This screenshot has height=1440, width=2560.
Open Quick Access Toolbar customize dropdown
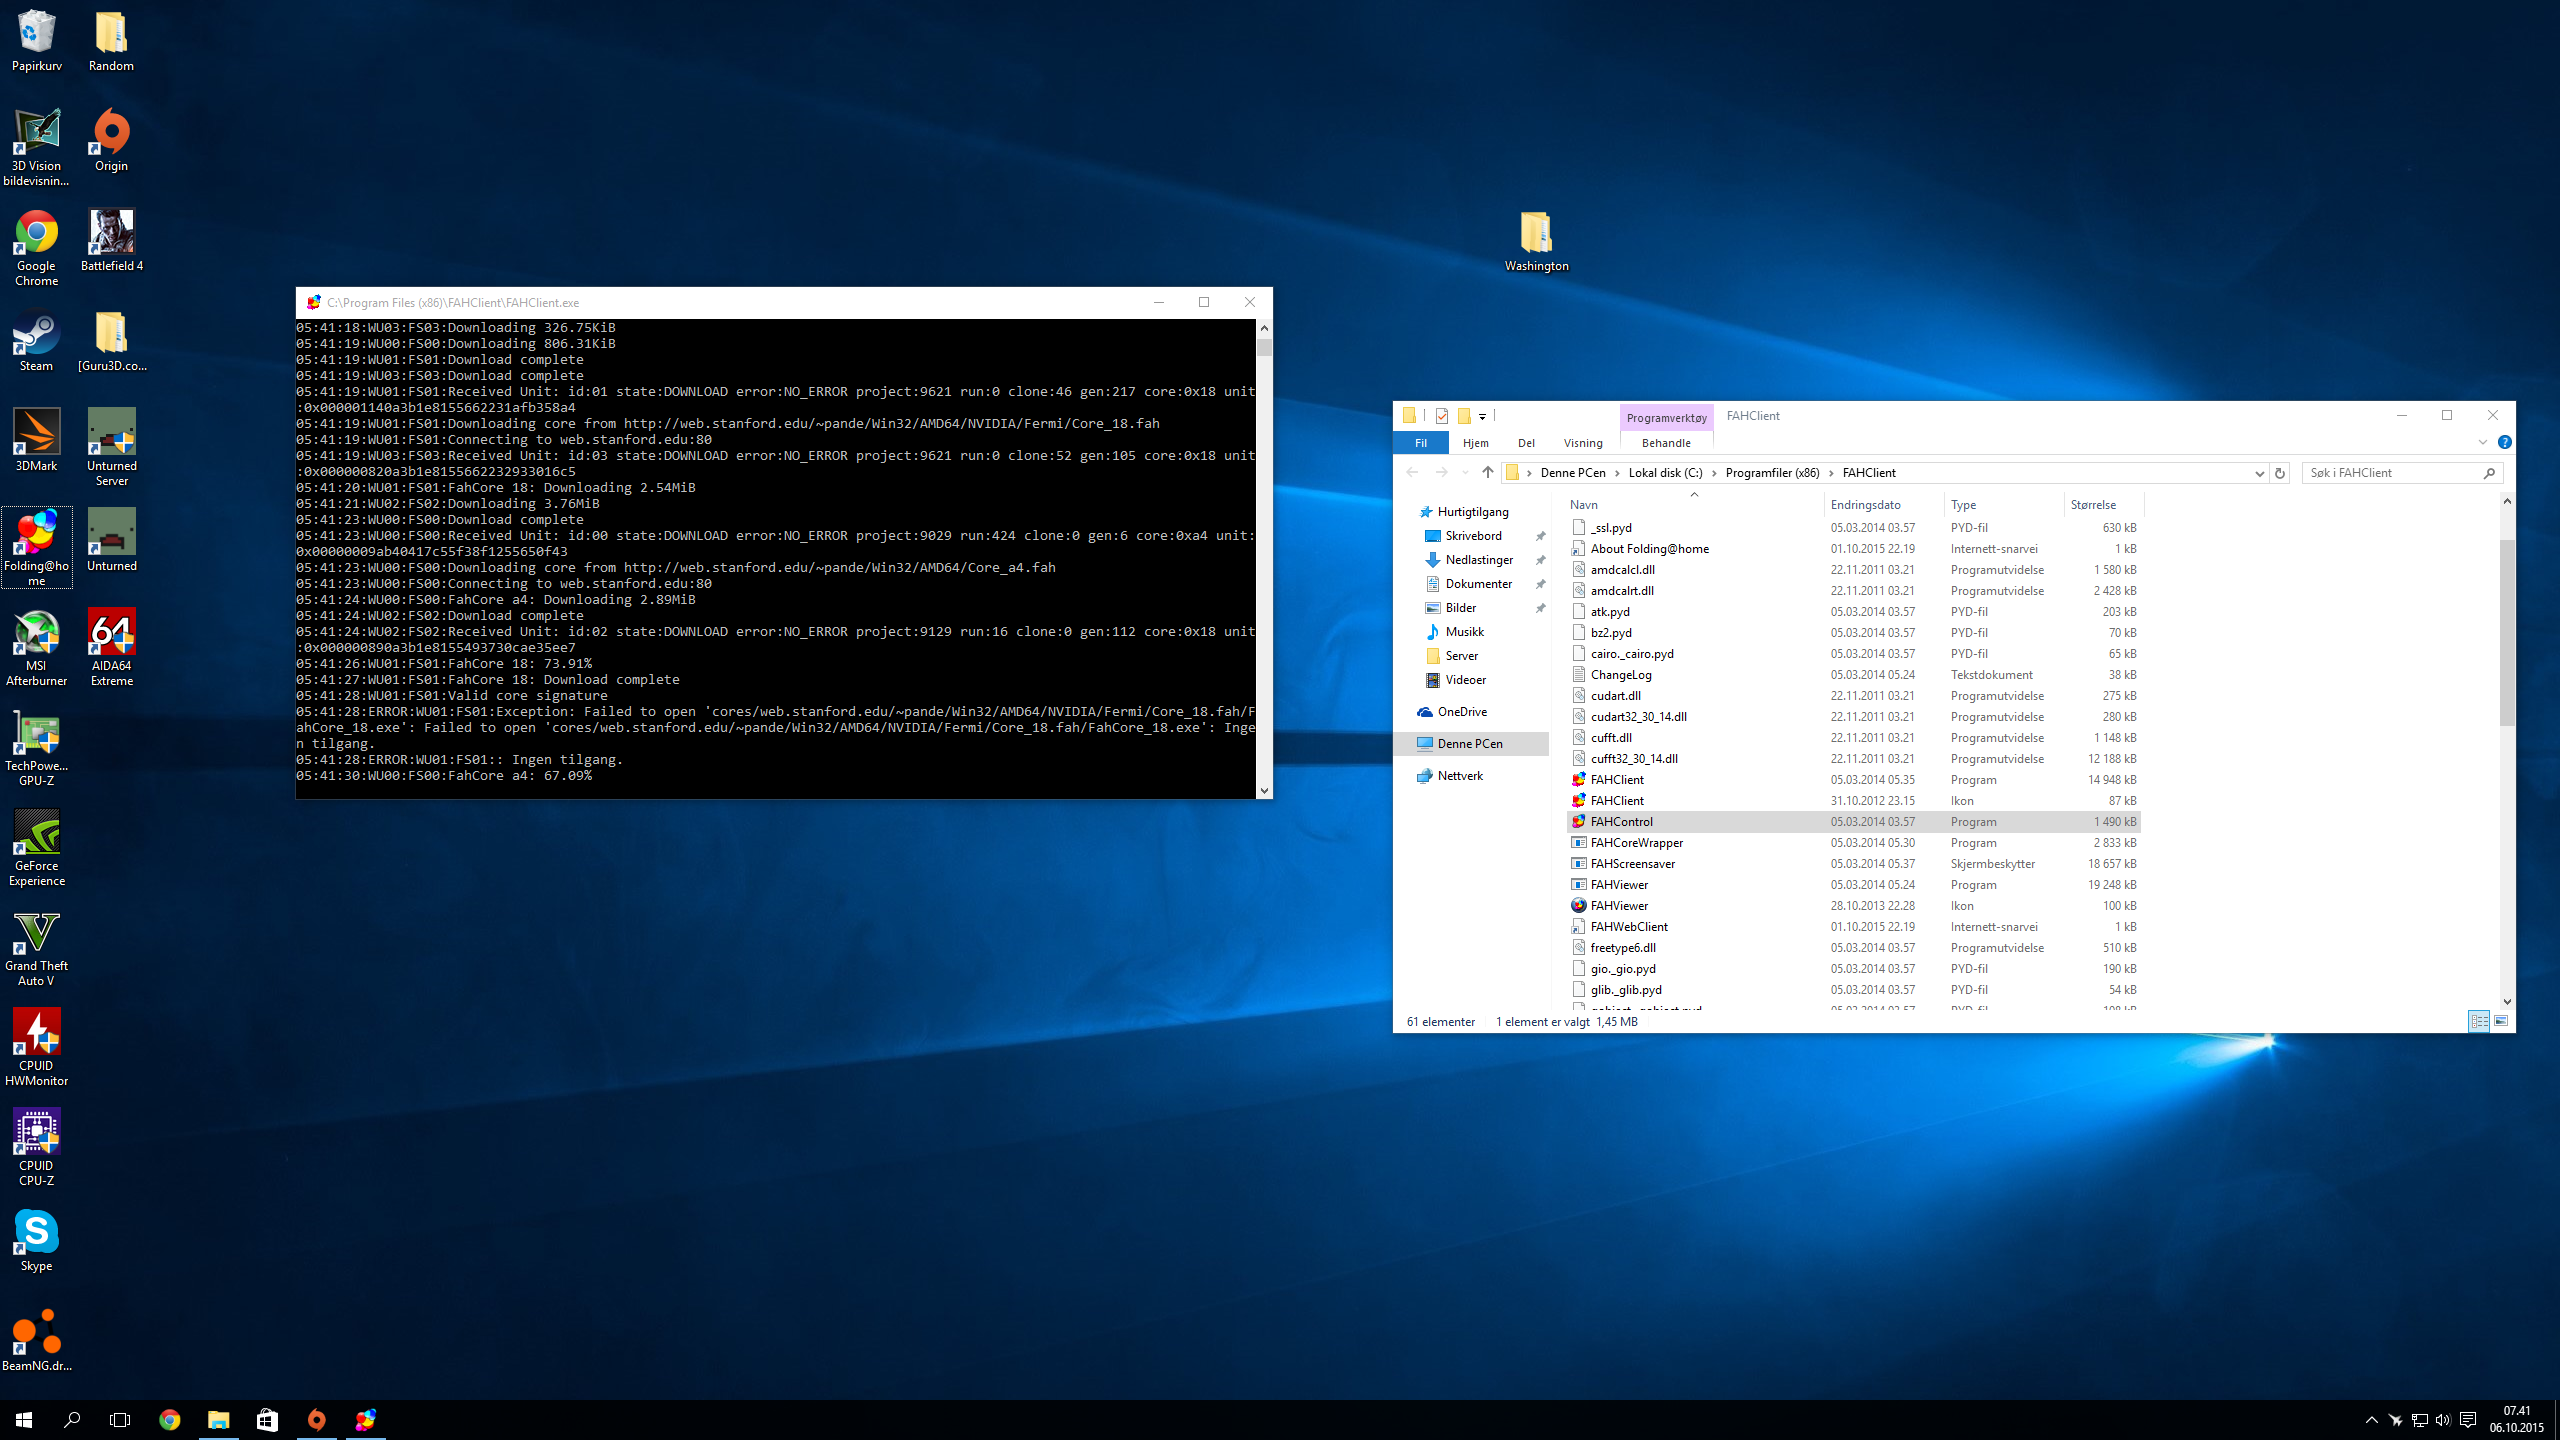click(x=1482, y=416)
